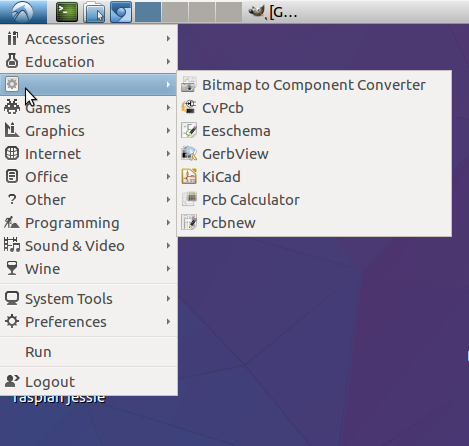
Task: Start Pcb Calculator from the submenu
Action: [x=314, y=200]
